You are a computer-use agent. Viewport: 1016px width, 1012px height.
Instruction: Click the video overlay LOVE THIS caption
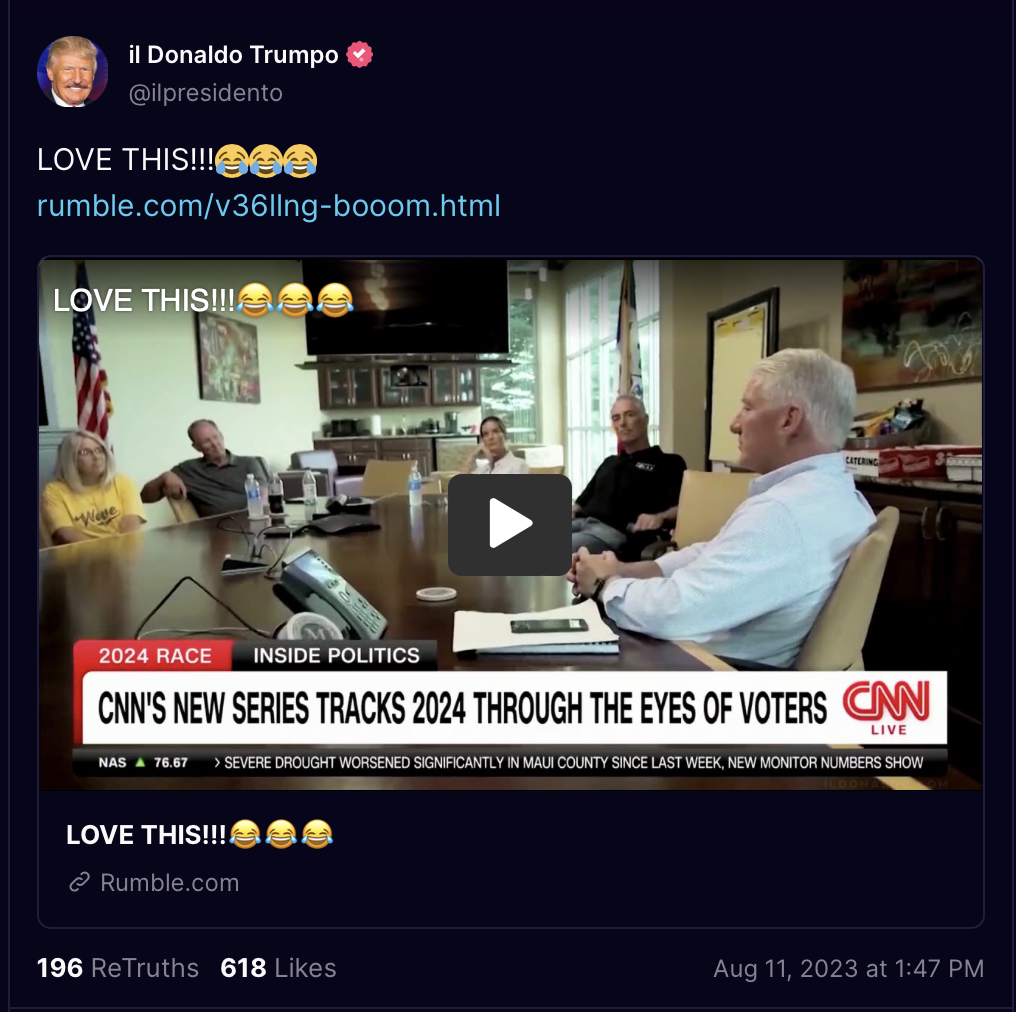(x=203, y=300)
